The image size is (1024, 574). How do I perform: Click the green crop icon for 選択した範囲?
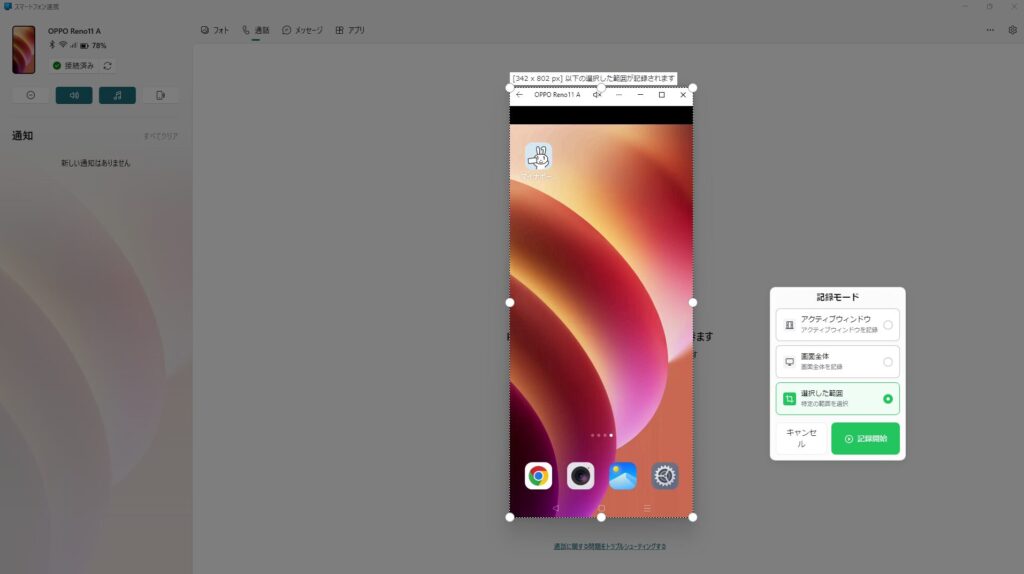click(789, 398)
